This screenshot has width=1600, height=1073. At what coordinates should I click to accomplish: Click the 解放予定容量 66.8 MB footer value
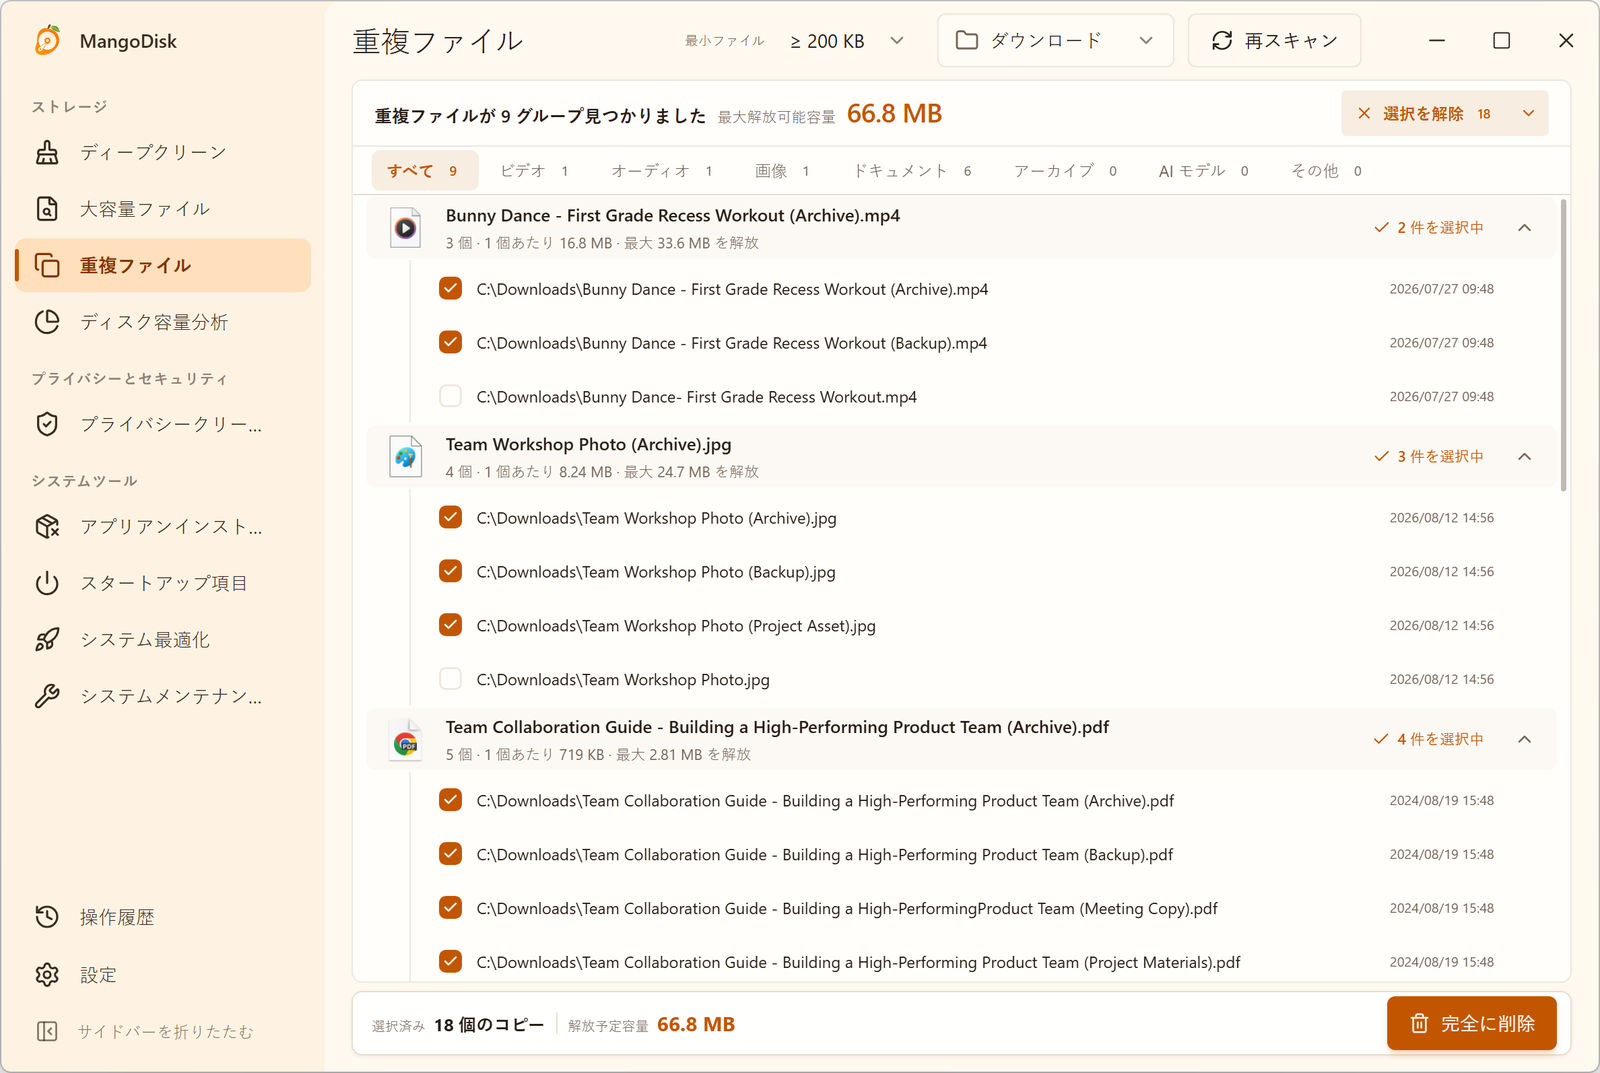coord(696,1024)
